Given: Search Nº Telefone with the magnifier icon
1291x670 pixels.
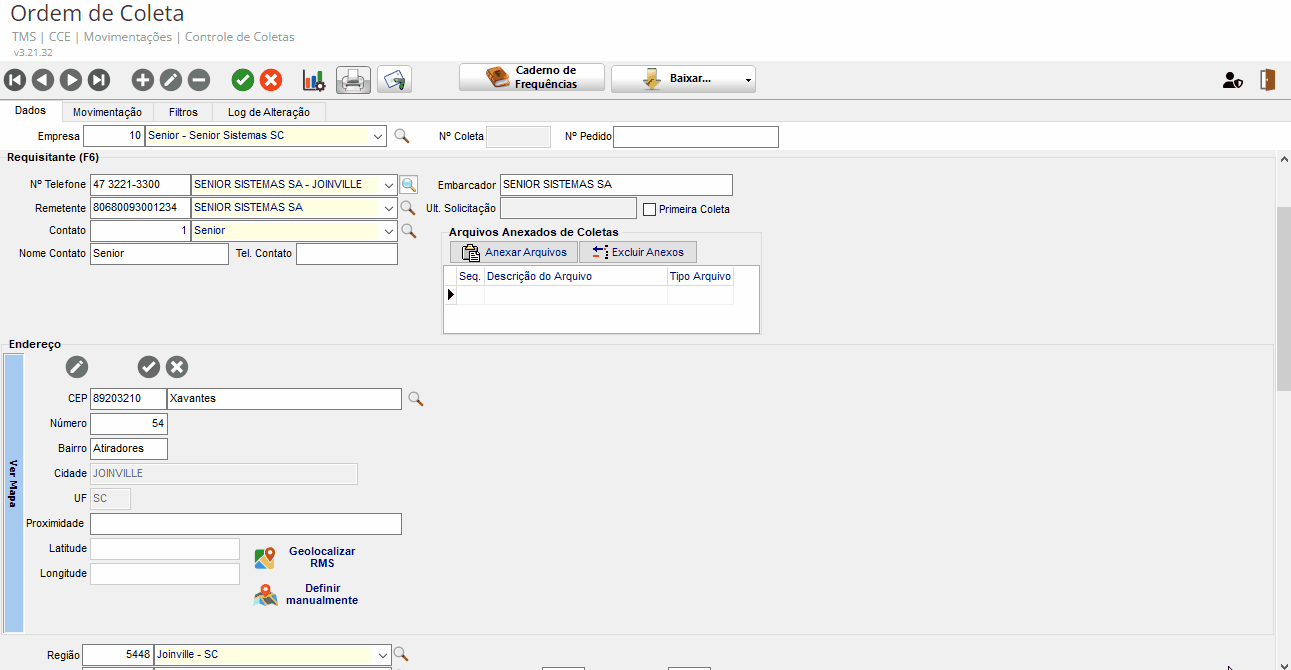Looking at the screenshot, I should 408,185.
